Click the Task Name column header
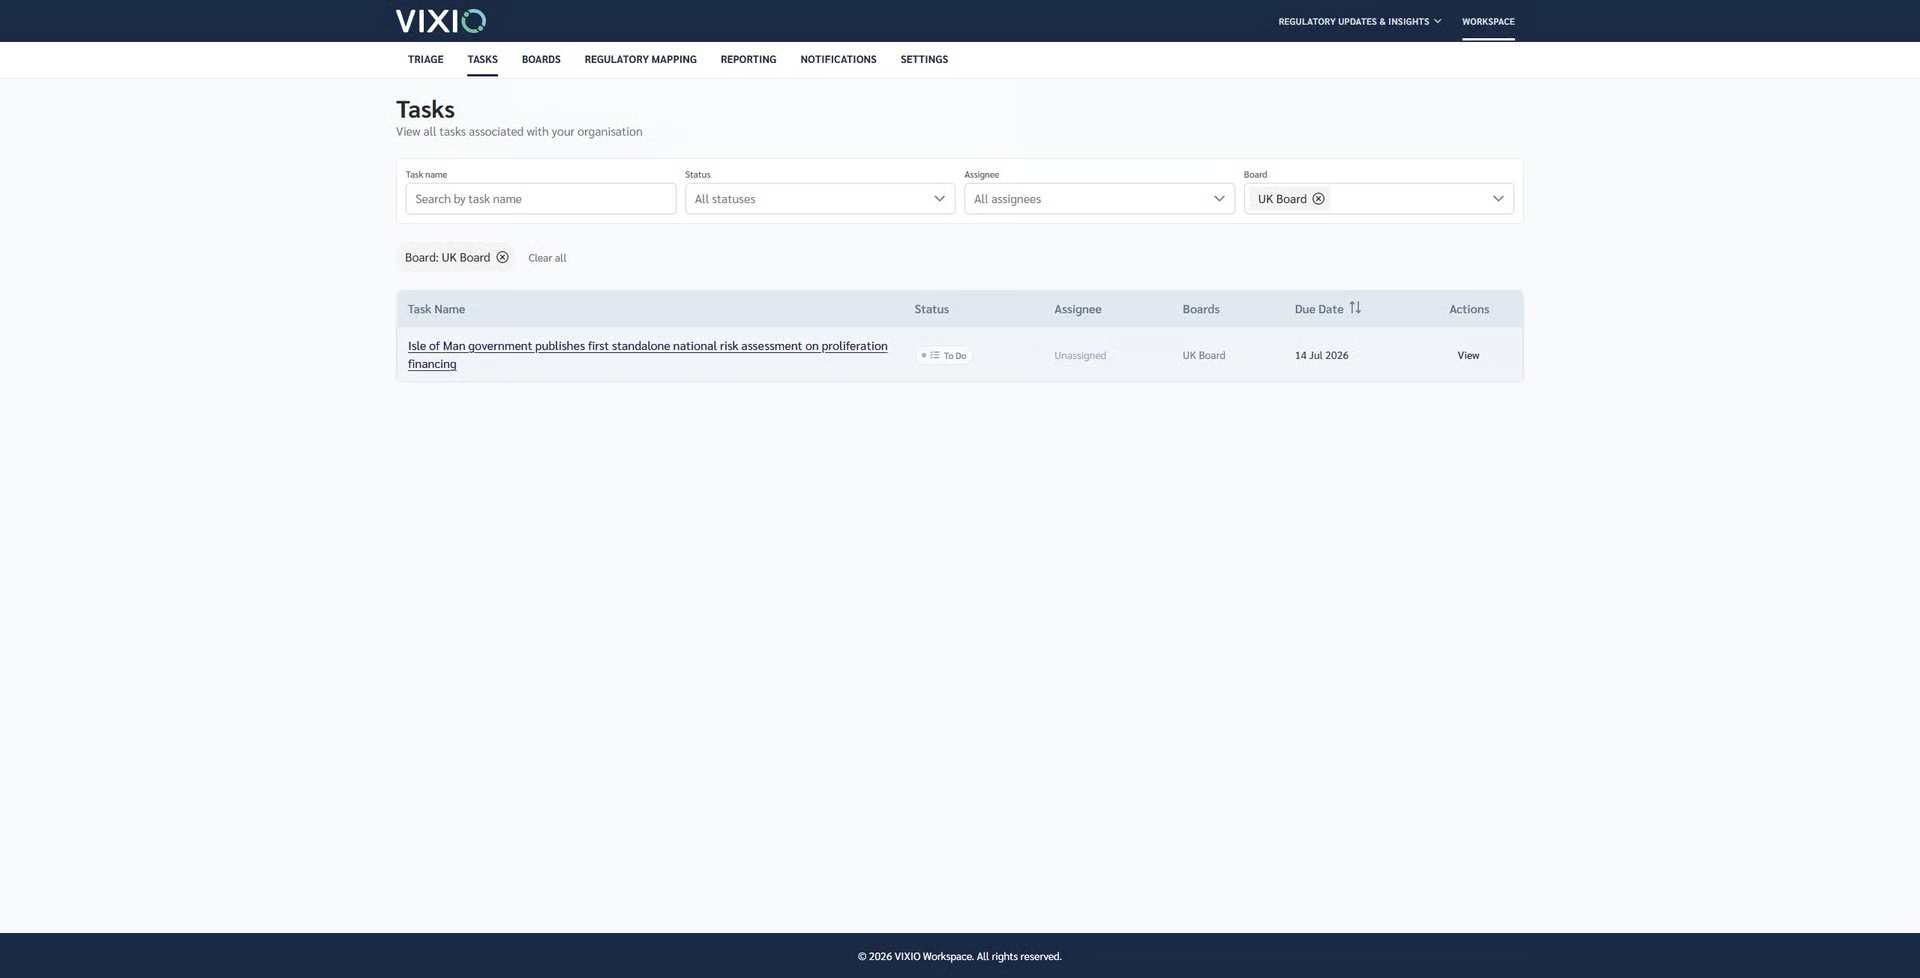The width and height of the screenshot is (1920, 978). [436, 309]
